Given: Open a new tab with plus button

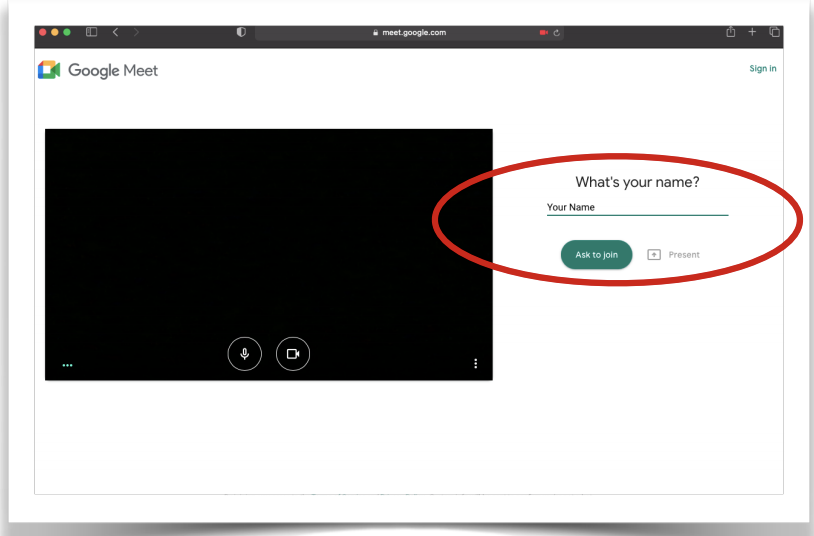Looking at the screenshot, I should coord(752,32).
